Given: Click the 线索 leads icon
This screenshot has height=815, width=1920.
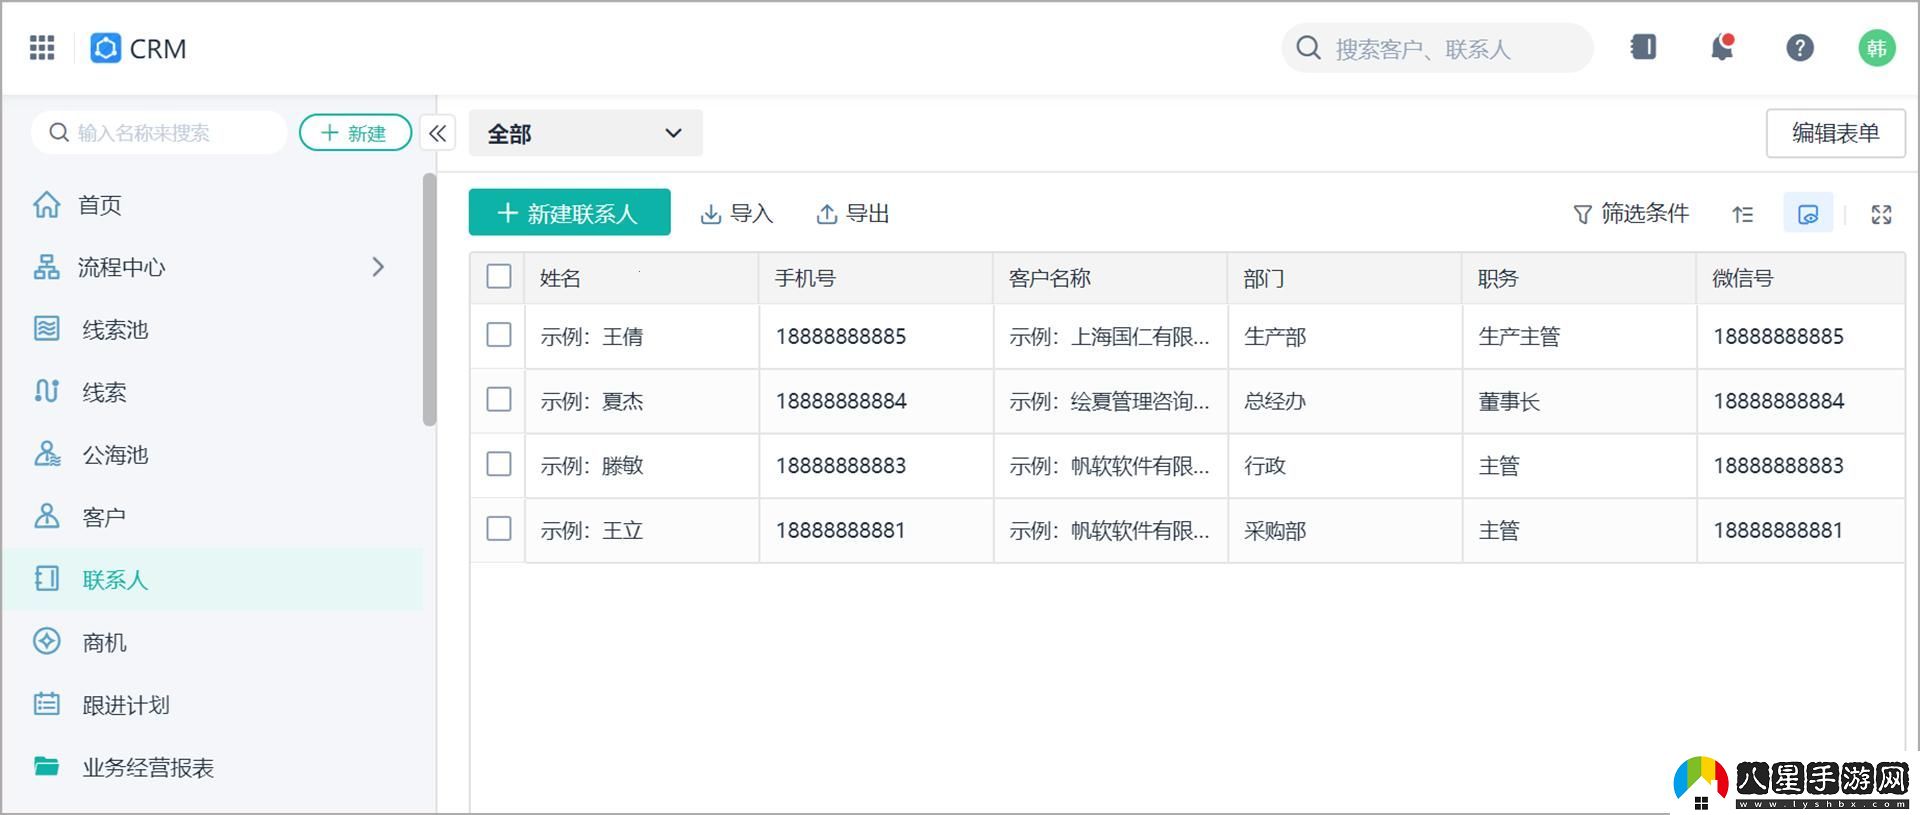Looking at the screenshot, I should click(47, 391).
